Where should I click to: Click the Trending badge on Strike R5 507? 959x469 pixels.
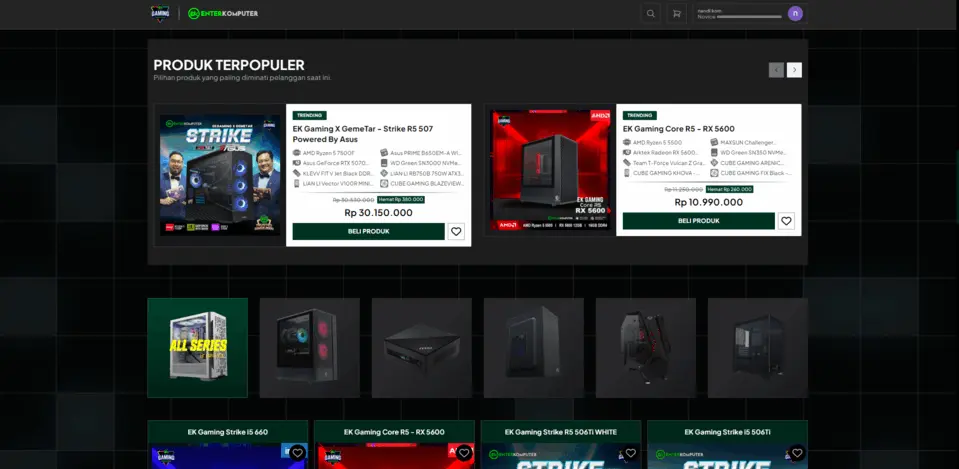(309, 115)
